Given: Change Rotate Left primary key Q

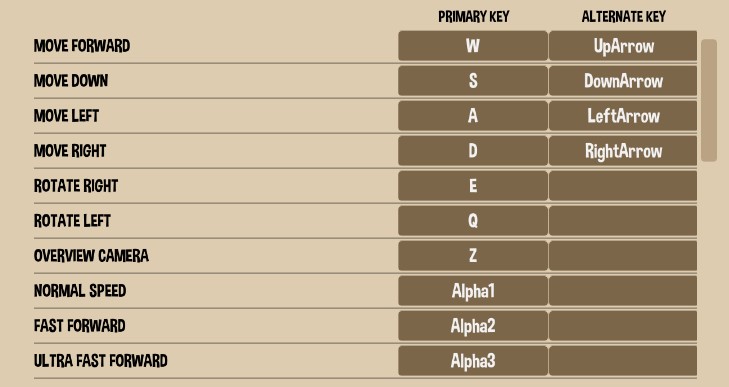Looking at the screenshot, I should [473, 220].
